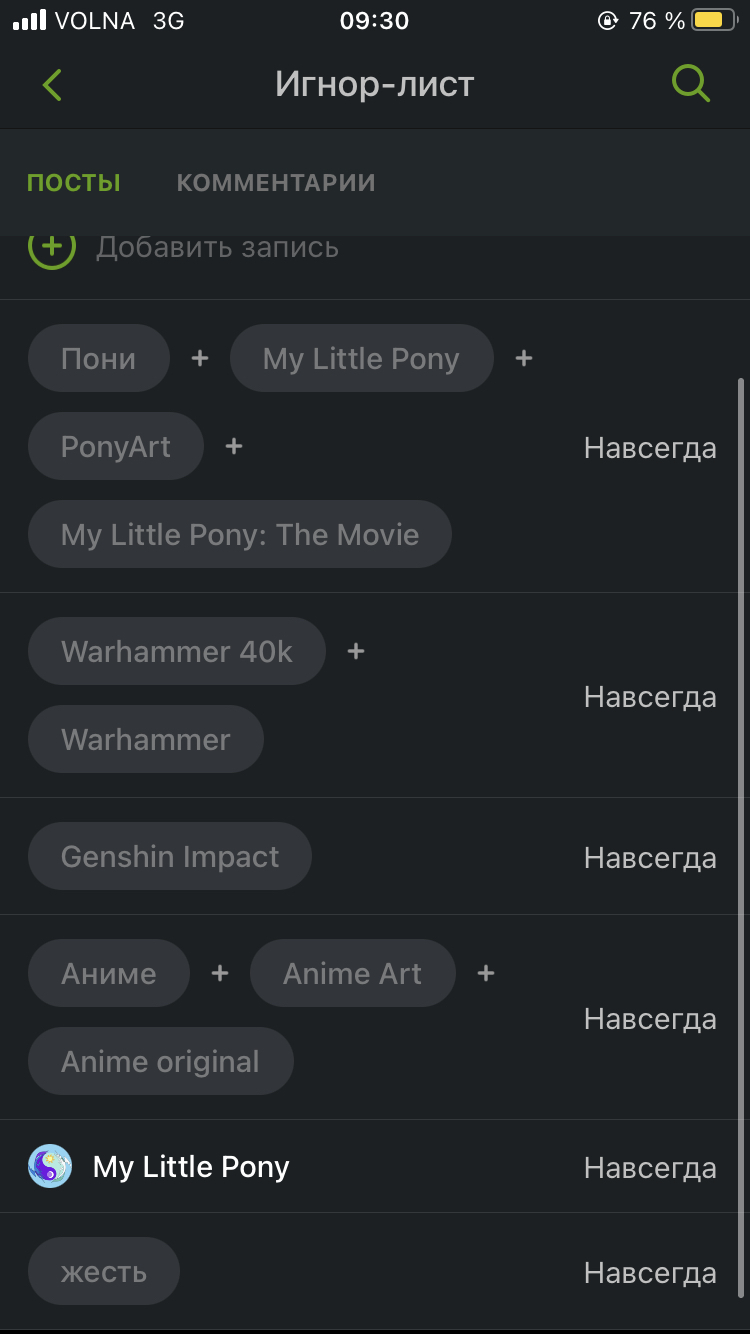Select the Warhammer 40k tag

click(177, 651)
